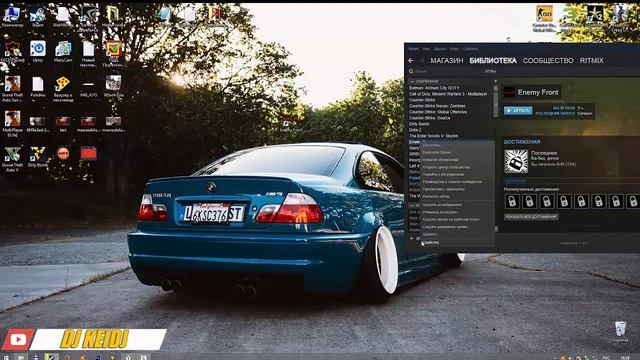Open the red folder icon on desktop
Image resolution: width=640 pixels, height=360 pixels.
coord(88,153)
